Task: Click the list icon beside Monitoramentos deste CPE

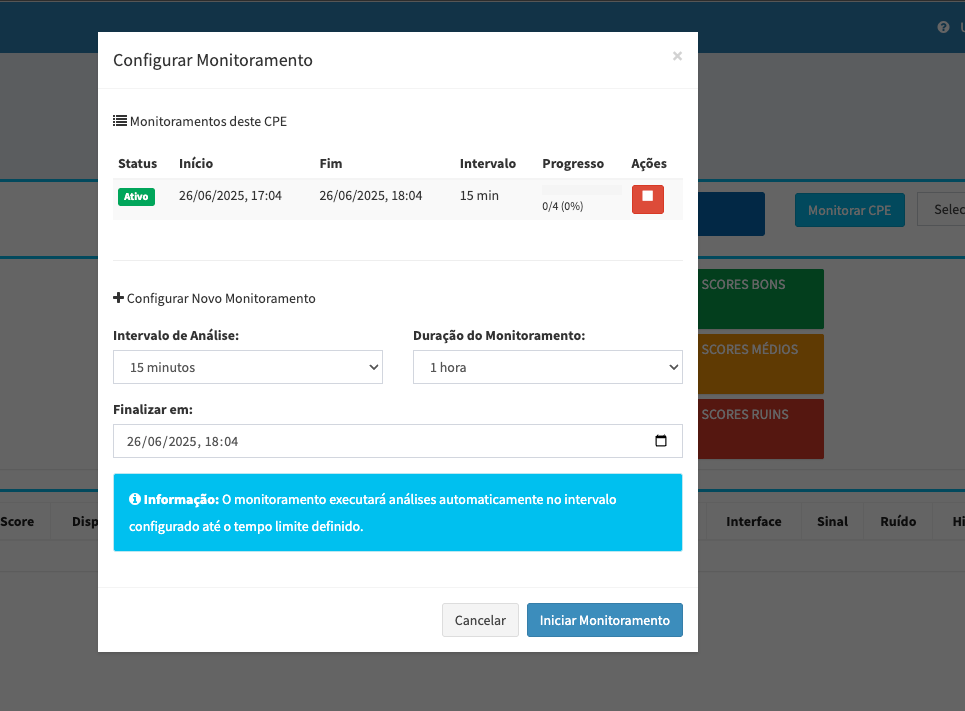Action: (120, 121)
